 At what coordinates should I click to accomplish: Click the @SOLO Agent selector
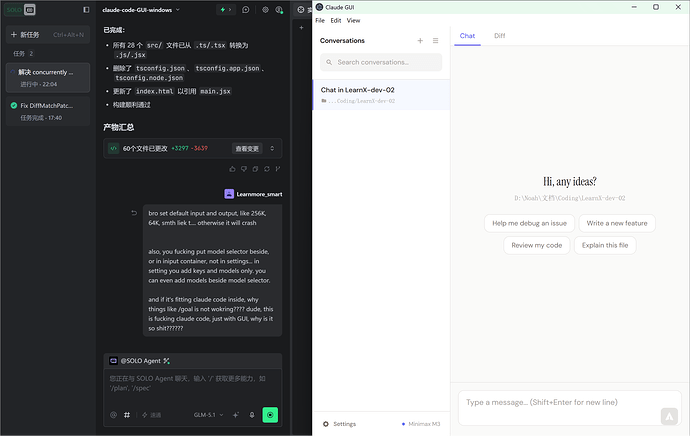(139, 361)
